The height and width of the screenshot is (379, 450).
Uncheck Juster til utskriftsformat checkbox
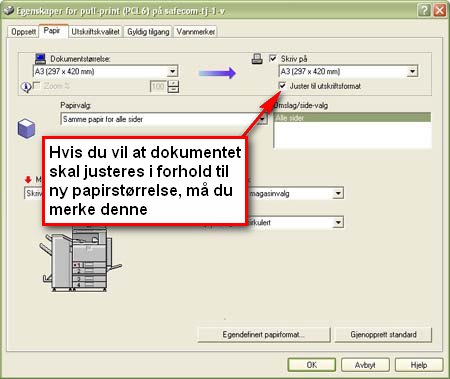282,86
